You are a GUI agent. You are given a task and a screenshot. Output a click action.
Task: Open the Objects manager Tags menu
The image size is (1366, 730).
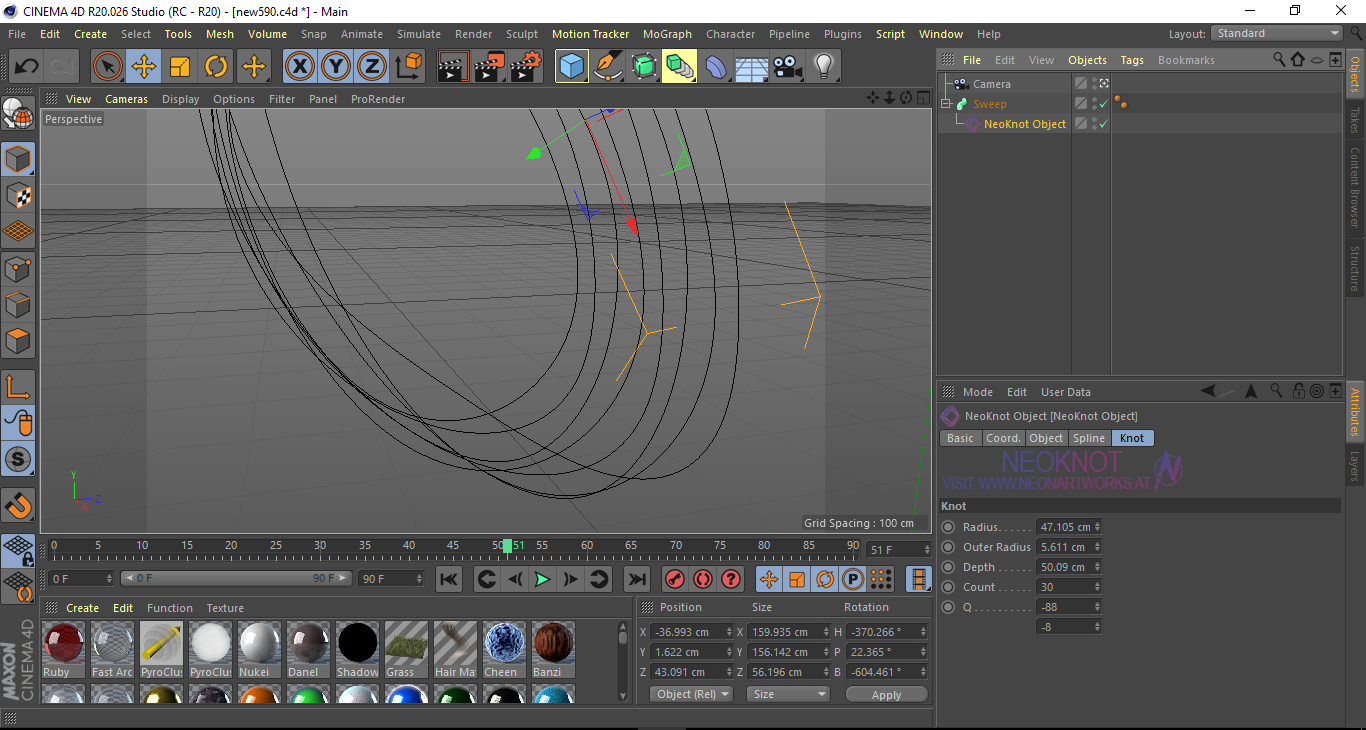(1132, 60)
